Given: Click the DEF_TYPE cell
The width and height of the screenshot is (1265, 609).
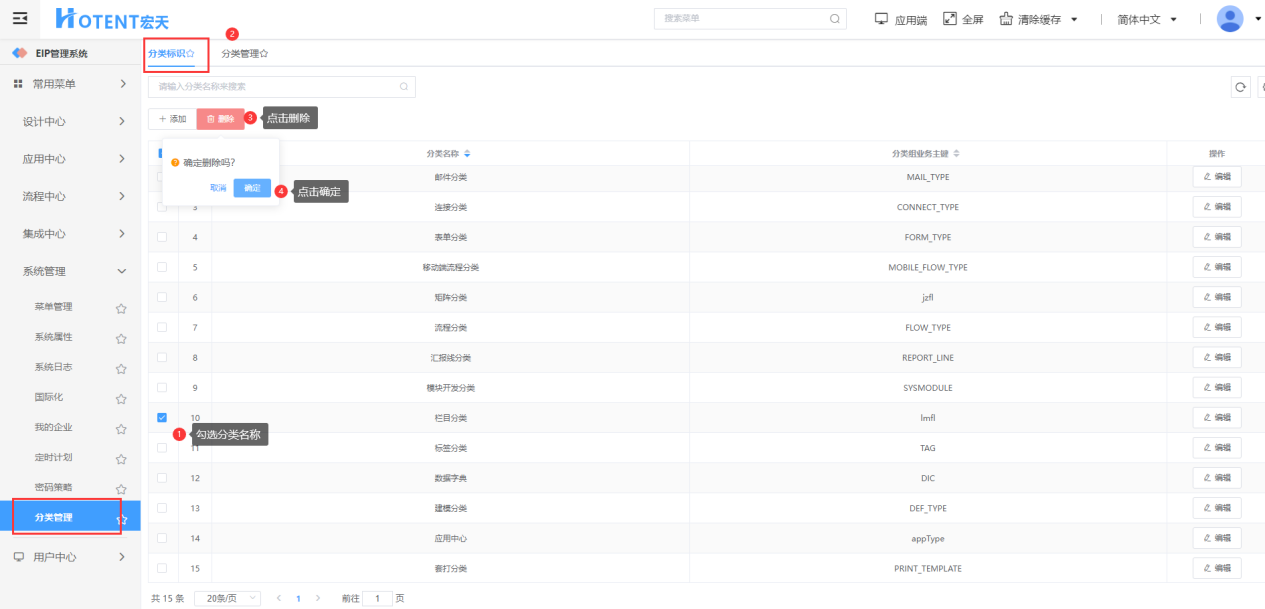Looking at the screenshot, I should (x=928, y=508).
